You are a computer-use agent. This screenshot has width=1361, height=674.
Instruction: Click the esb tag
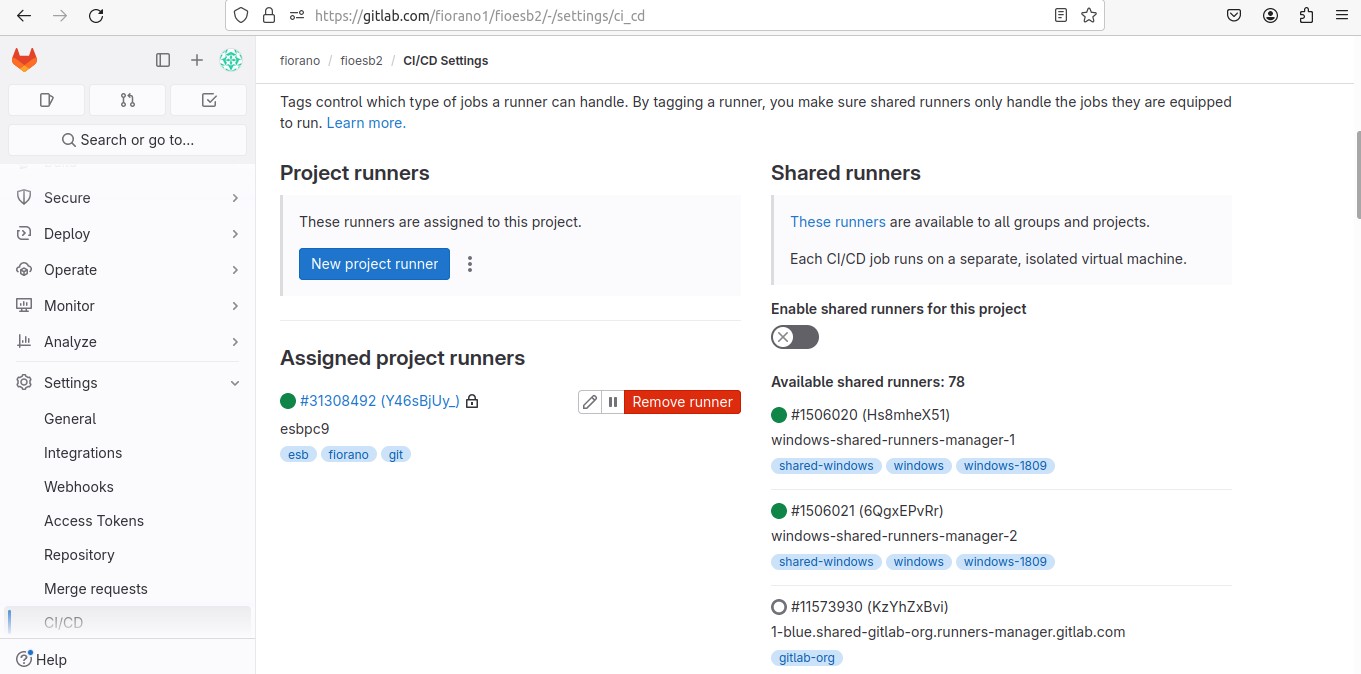click(x=298, y=455)
